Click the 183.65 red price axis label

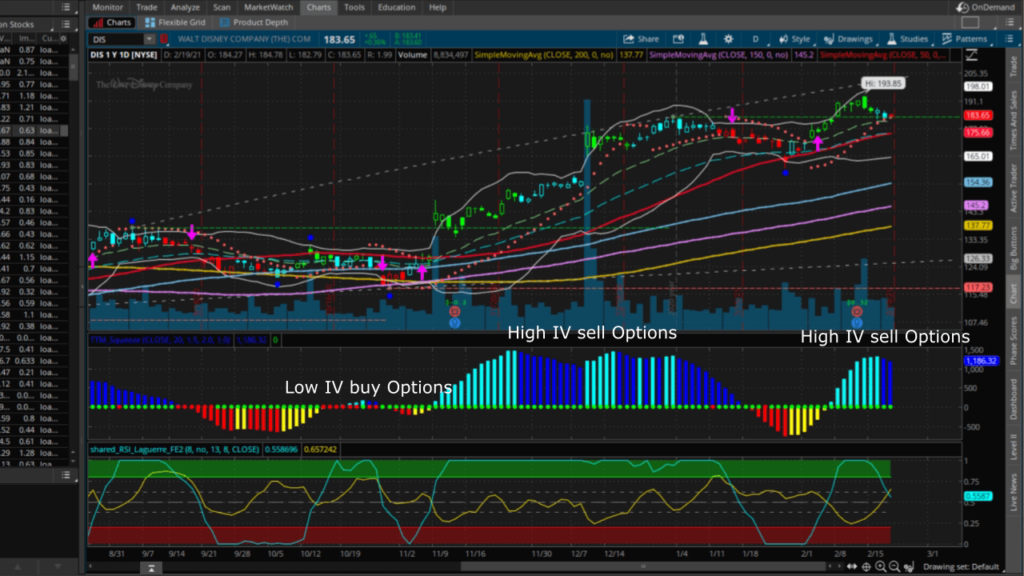[978, 116]
